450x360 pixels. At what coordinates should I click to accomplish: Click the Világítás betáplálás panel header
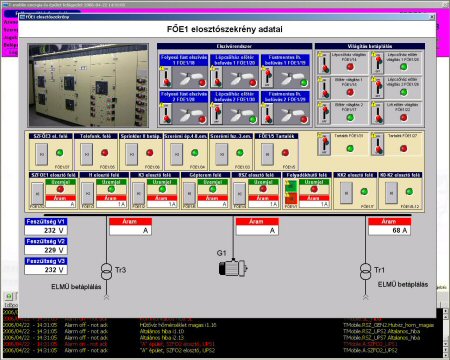(x=370, y=46)
